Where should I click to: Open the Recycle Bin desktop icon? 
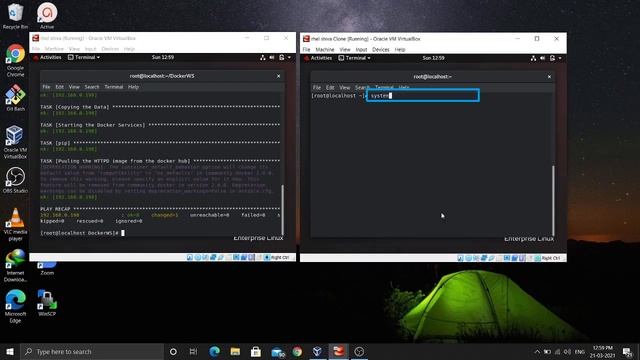[16, 16]
